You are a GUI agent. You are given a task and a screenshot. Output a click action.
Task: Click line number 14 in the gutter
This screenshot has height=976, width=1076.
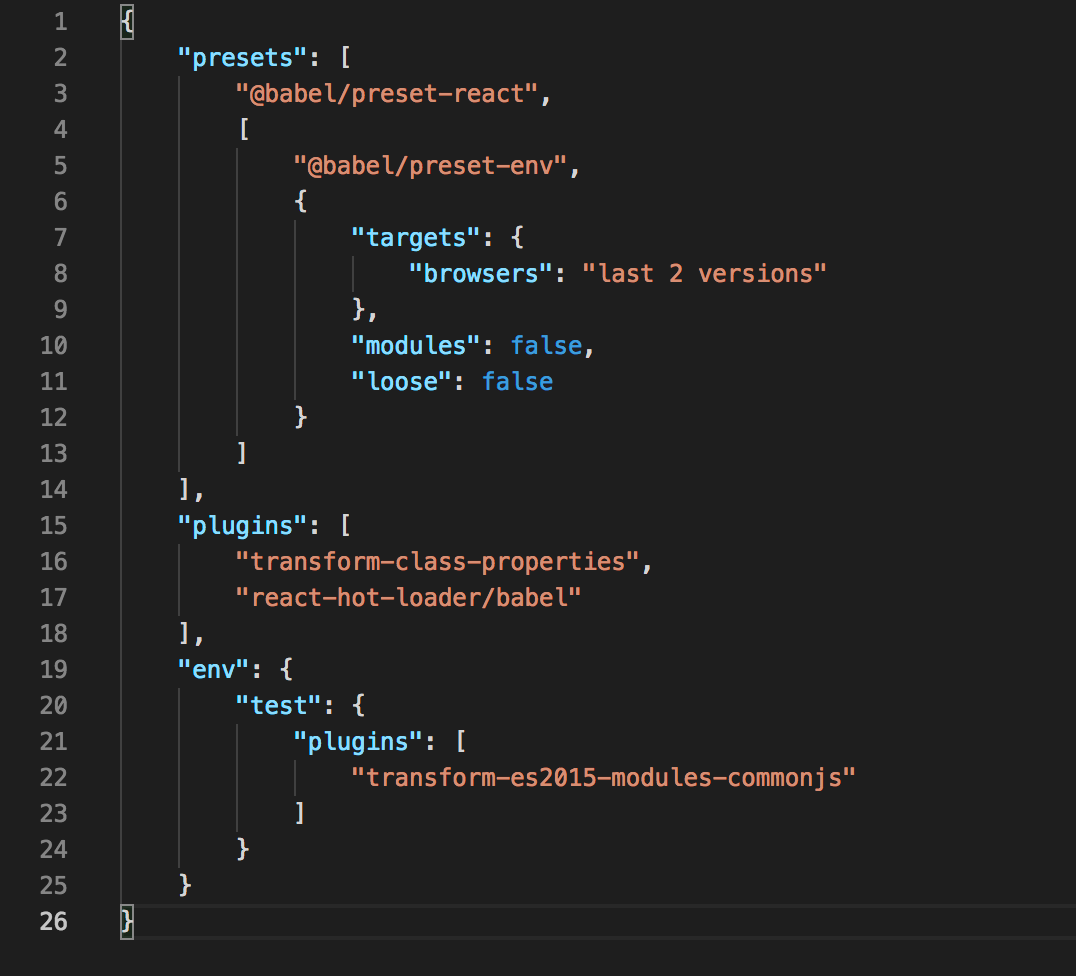(x=54, y=489)
